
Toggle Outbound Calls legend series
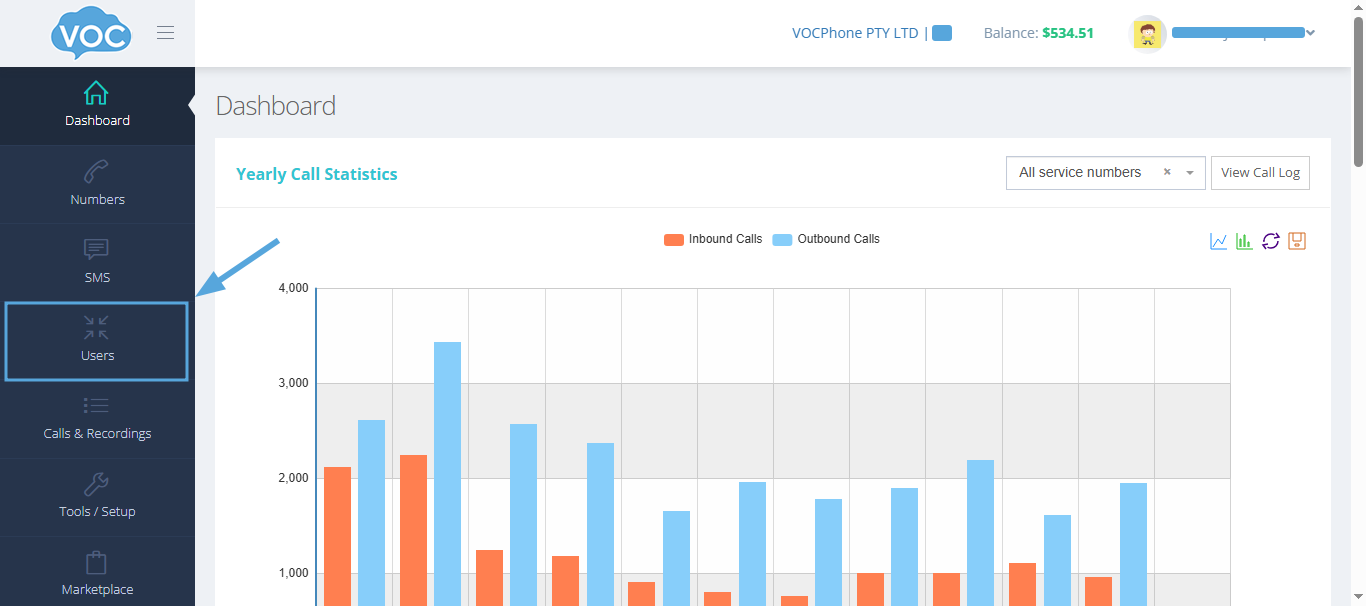(x=826, y=239)
